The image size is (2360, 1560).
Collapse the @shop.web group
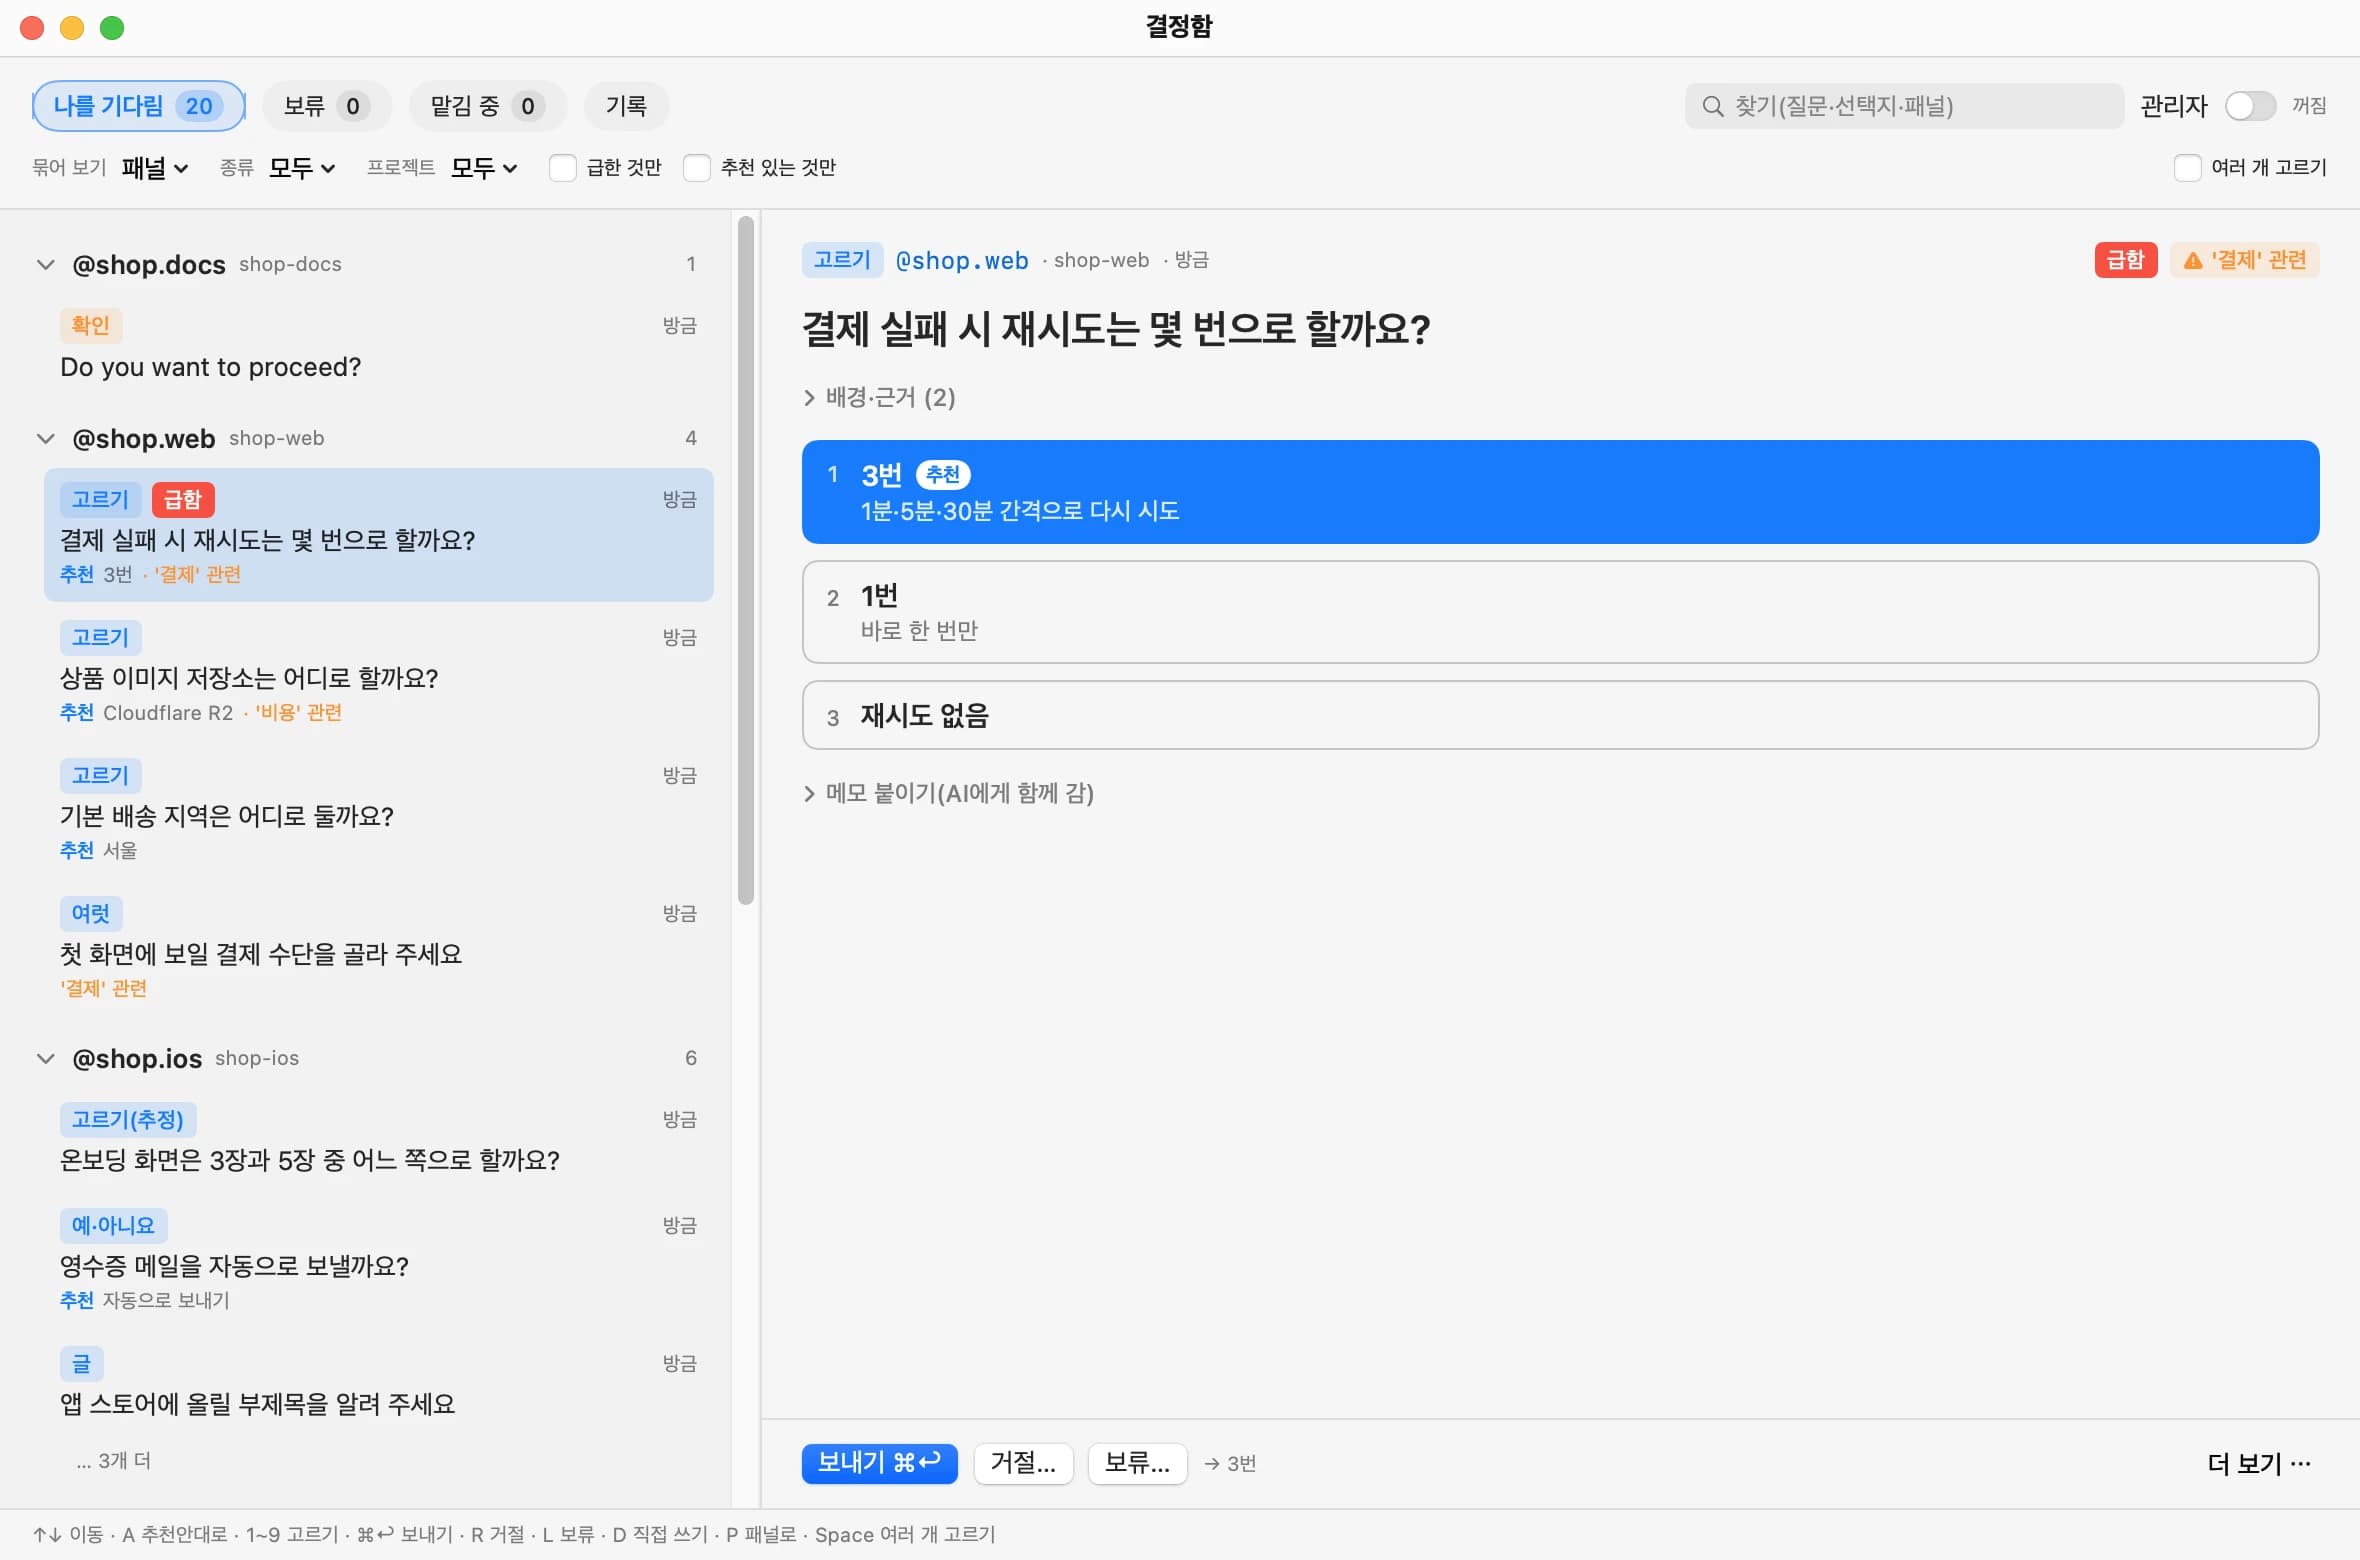[x=45, y=438]
